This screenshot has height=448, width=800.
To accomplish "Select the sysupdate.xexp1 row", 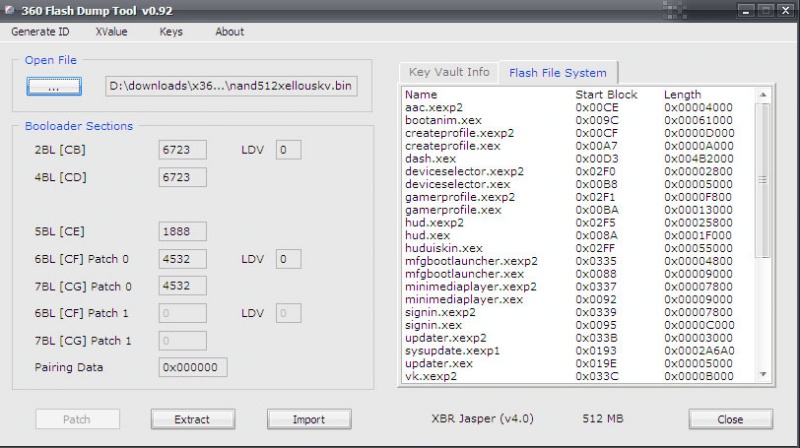I will 578,351.
